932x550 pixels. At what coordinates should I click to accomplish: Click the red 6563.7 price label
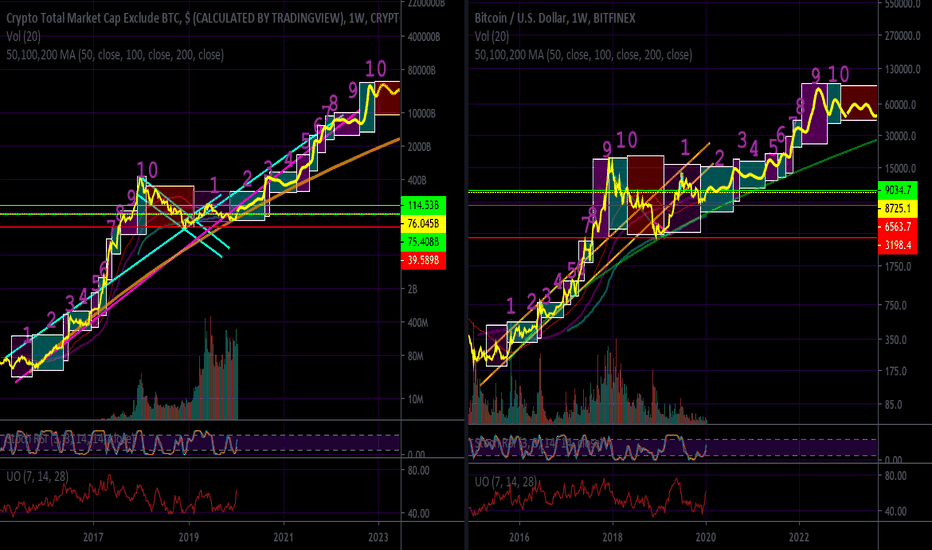click(898, 227)
